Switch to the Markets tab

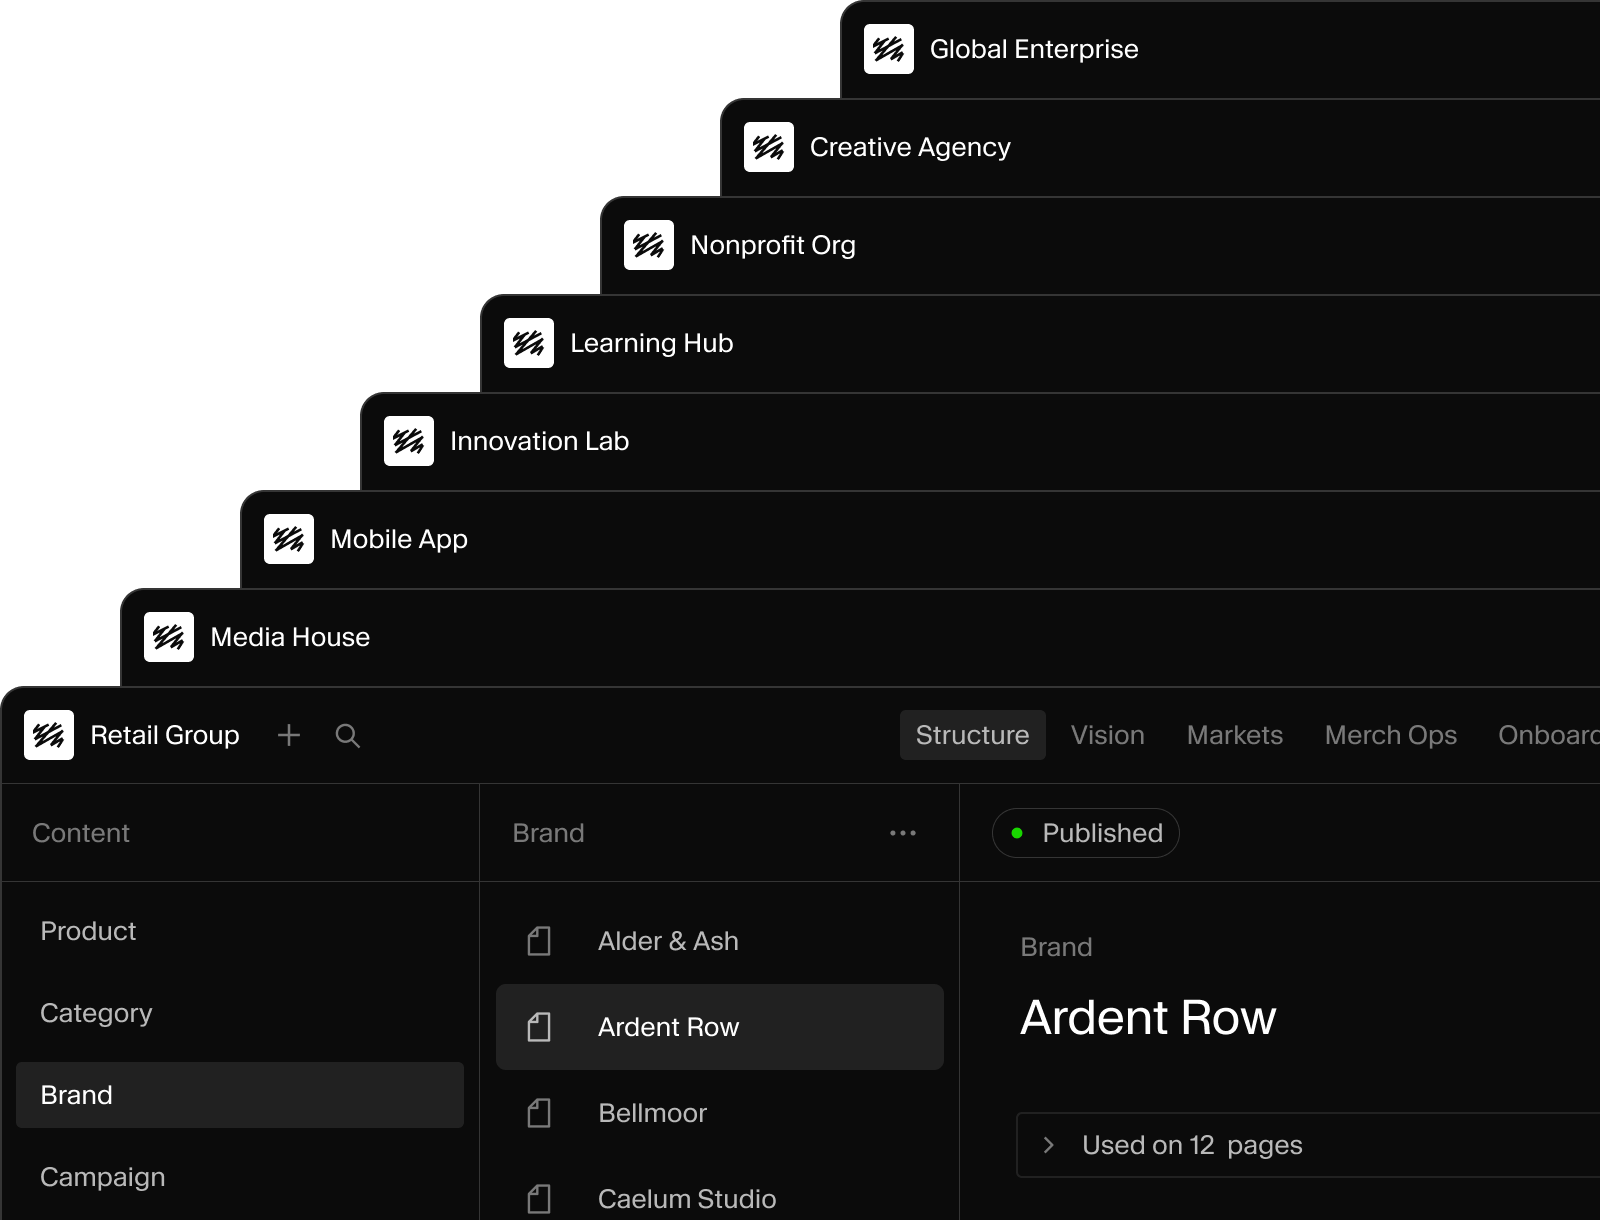point(1235,735)
